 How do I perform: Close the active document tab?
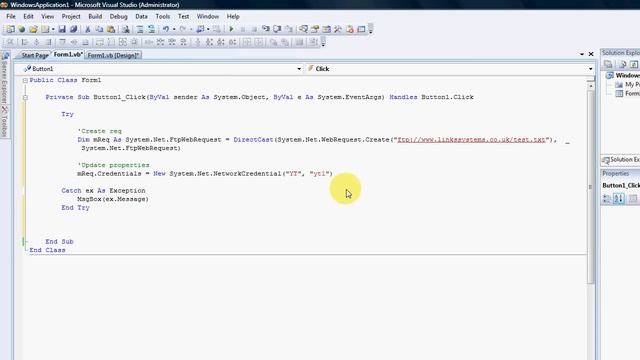point(591,54)
